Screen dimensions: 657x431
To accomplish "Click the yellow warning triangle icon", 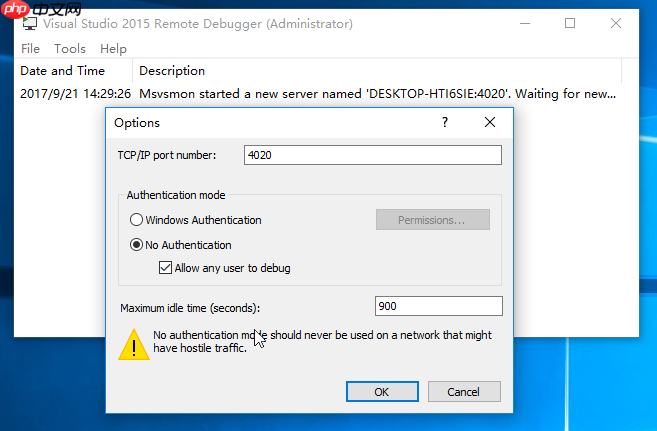I will (134, 345).
